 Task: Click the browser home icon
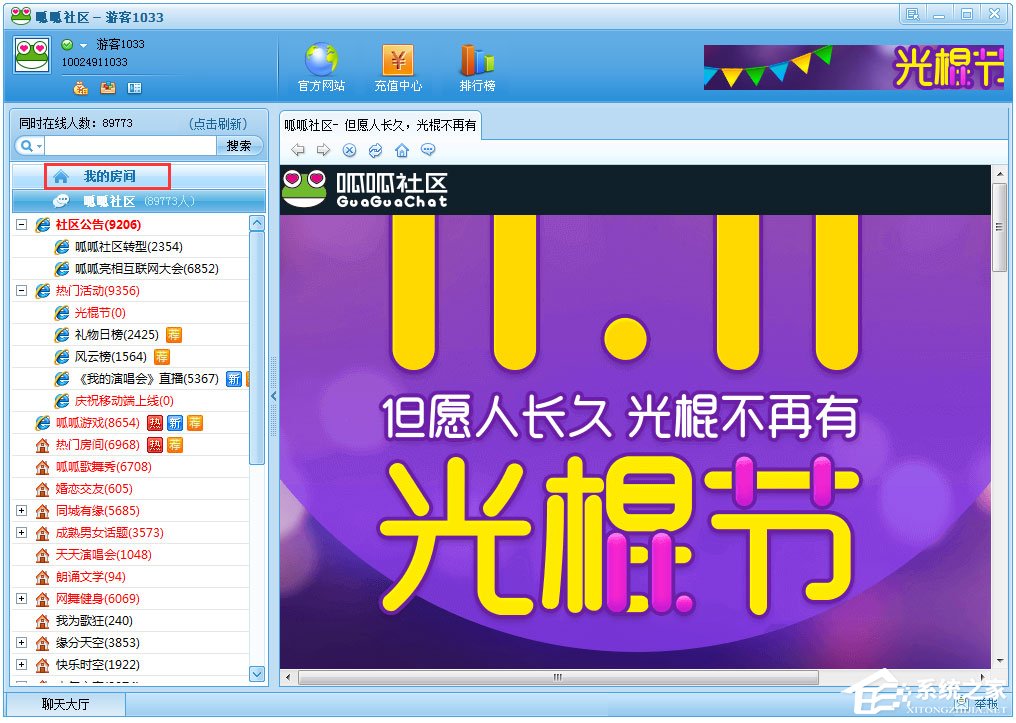pyautogui.click(x=401, y=151)
